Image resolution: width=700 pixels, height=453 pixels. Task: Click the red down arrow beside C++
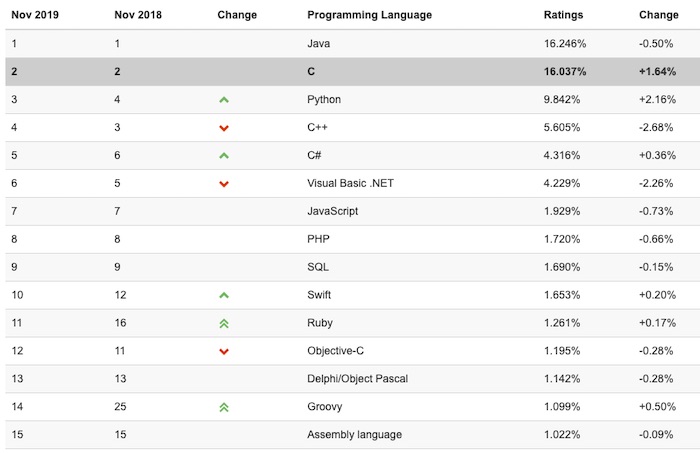pos(224,128)
